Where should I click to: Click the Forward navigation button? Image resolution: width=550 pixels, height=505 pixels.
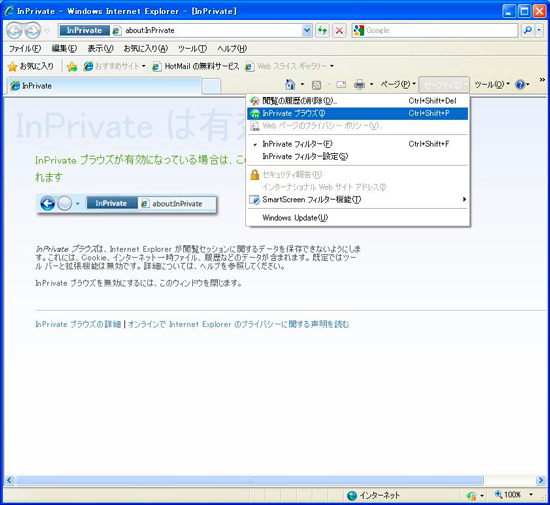pos(33,31)
